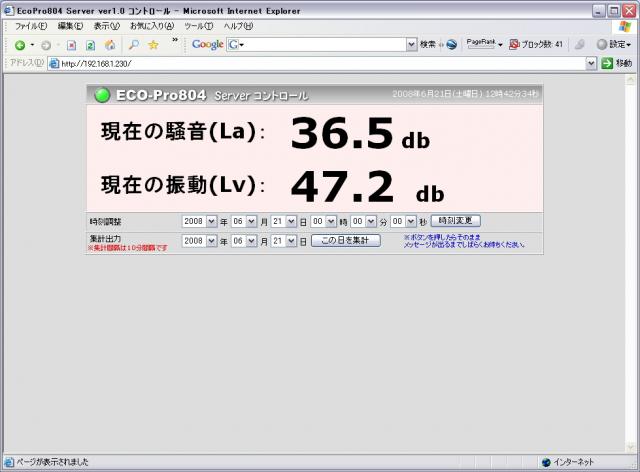Click the green status indicator on ECO-Pro804 header

(x=102, y=95)
